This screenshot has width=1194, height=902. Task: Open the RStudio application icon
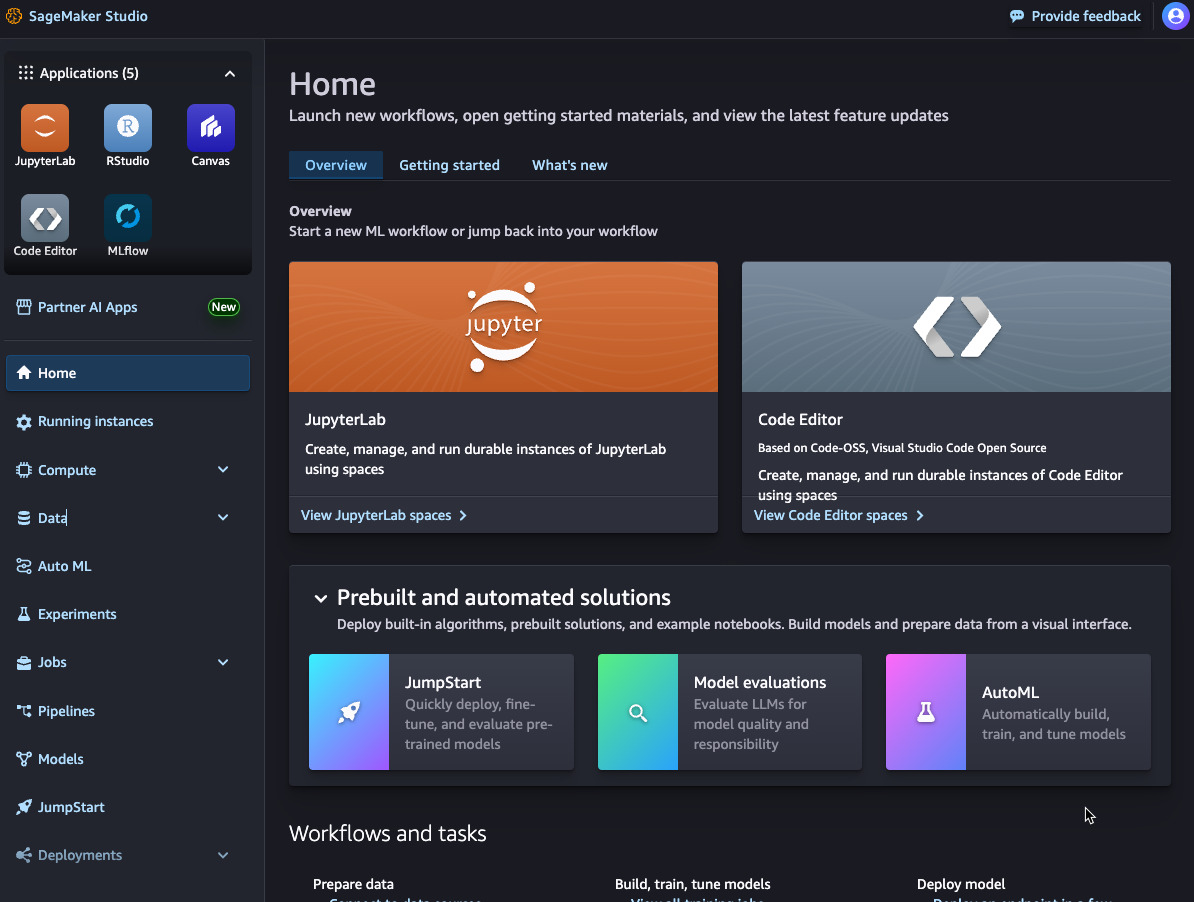128,128
